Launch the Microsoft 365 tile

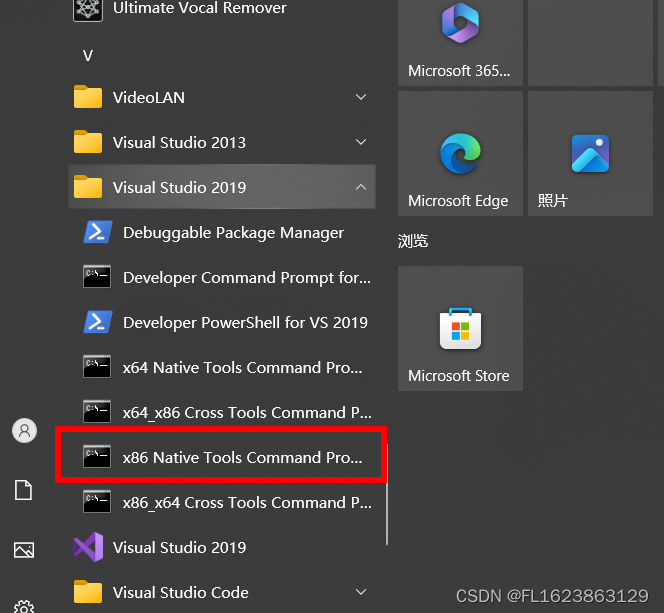[460, 41]
